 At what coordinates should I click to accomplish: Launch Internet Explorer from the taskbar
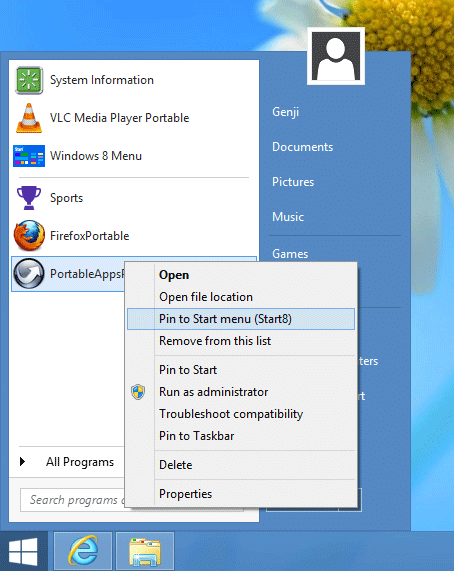point(83,551)
